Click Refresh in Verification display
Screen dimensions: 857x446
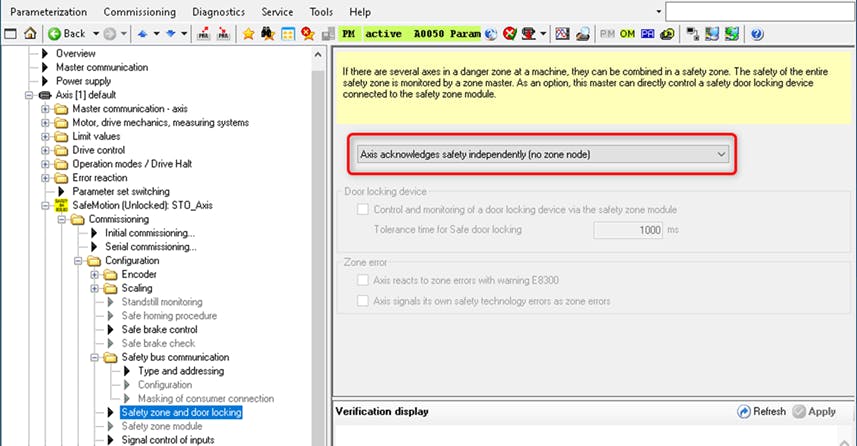761,412
